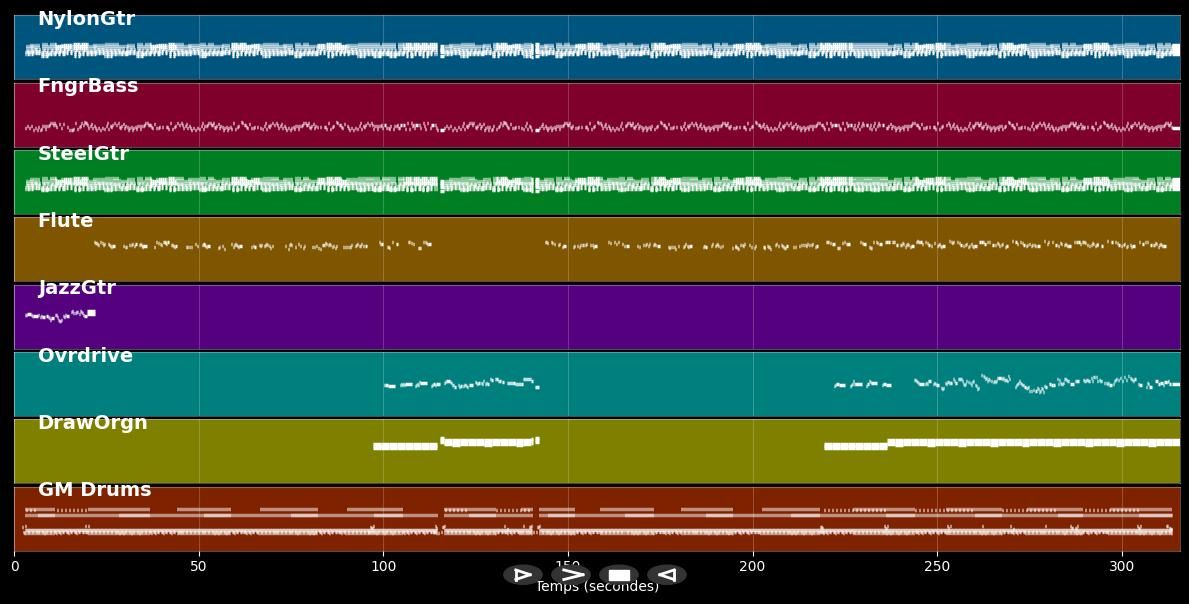This screenshot has width=1189, height=604.
Task: Pick the DrawOrgn track name
Action: pos(92,423)
